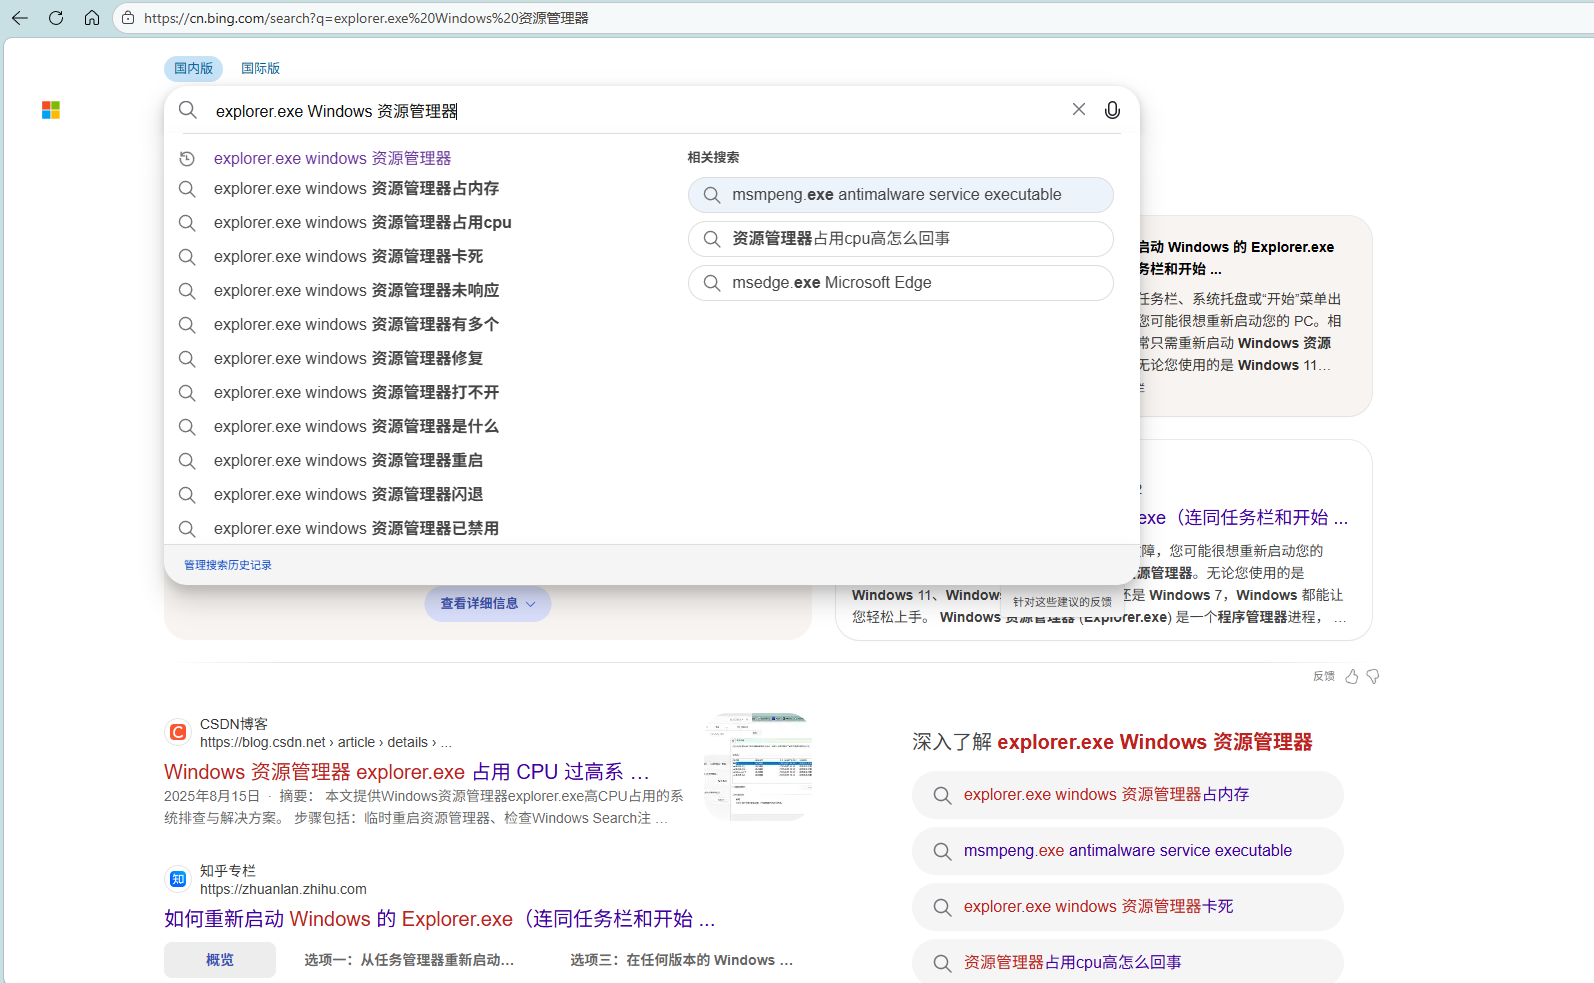Image resolution: width=1594 pixels, height=983 pixels.
Task: Clear the search box with the X icon
Action: [1079, 109]
